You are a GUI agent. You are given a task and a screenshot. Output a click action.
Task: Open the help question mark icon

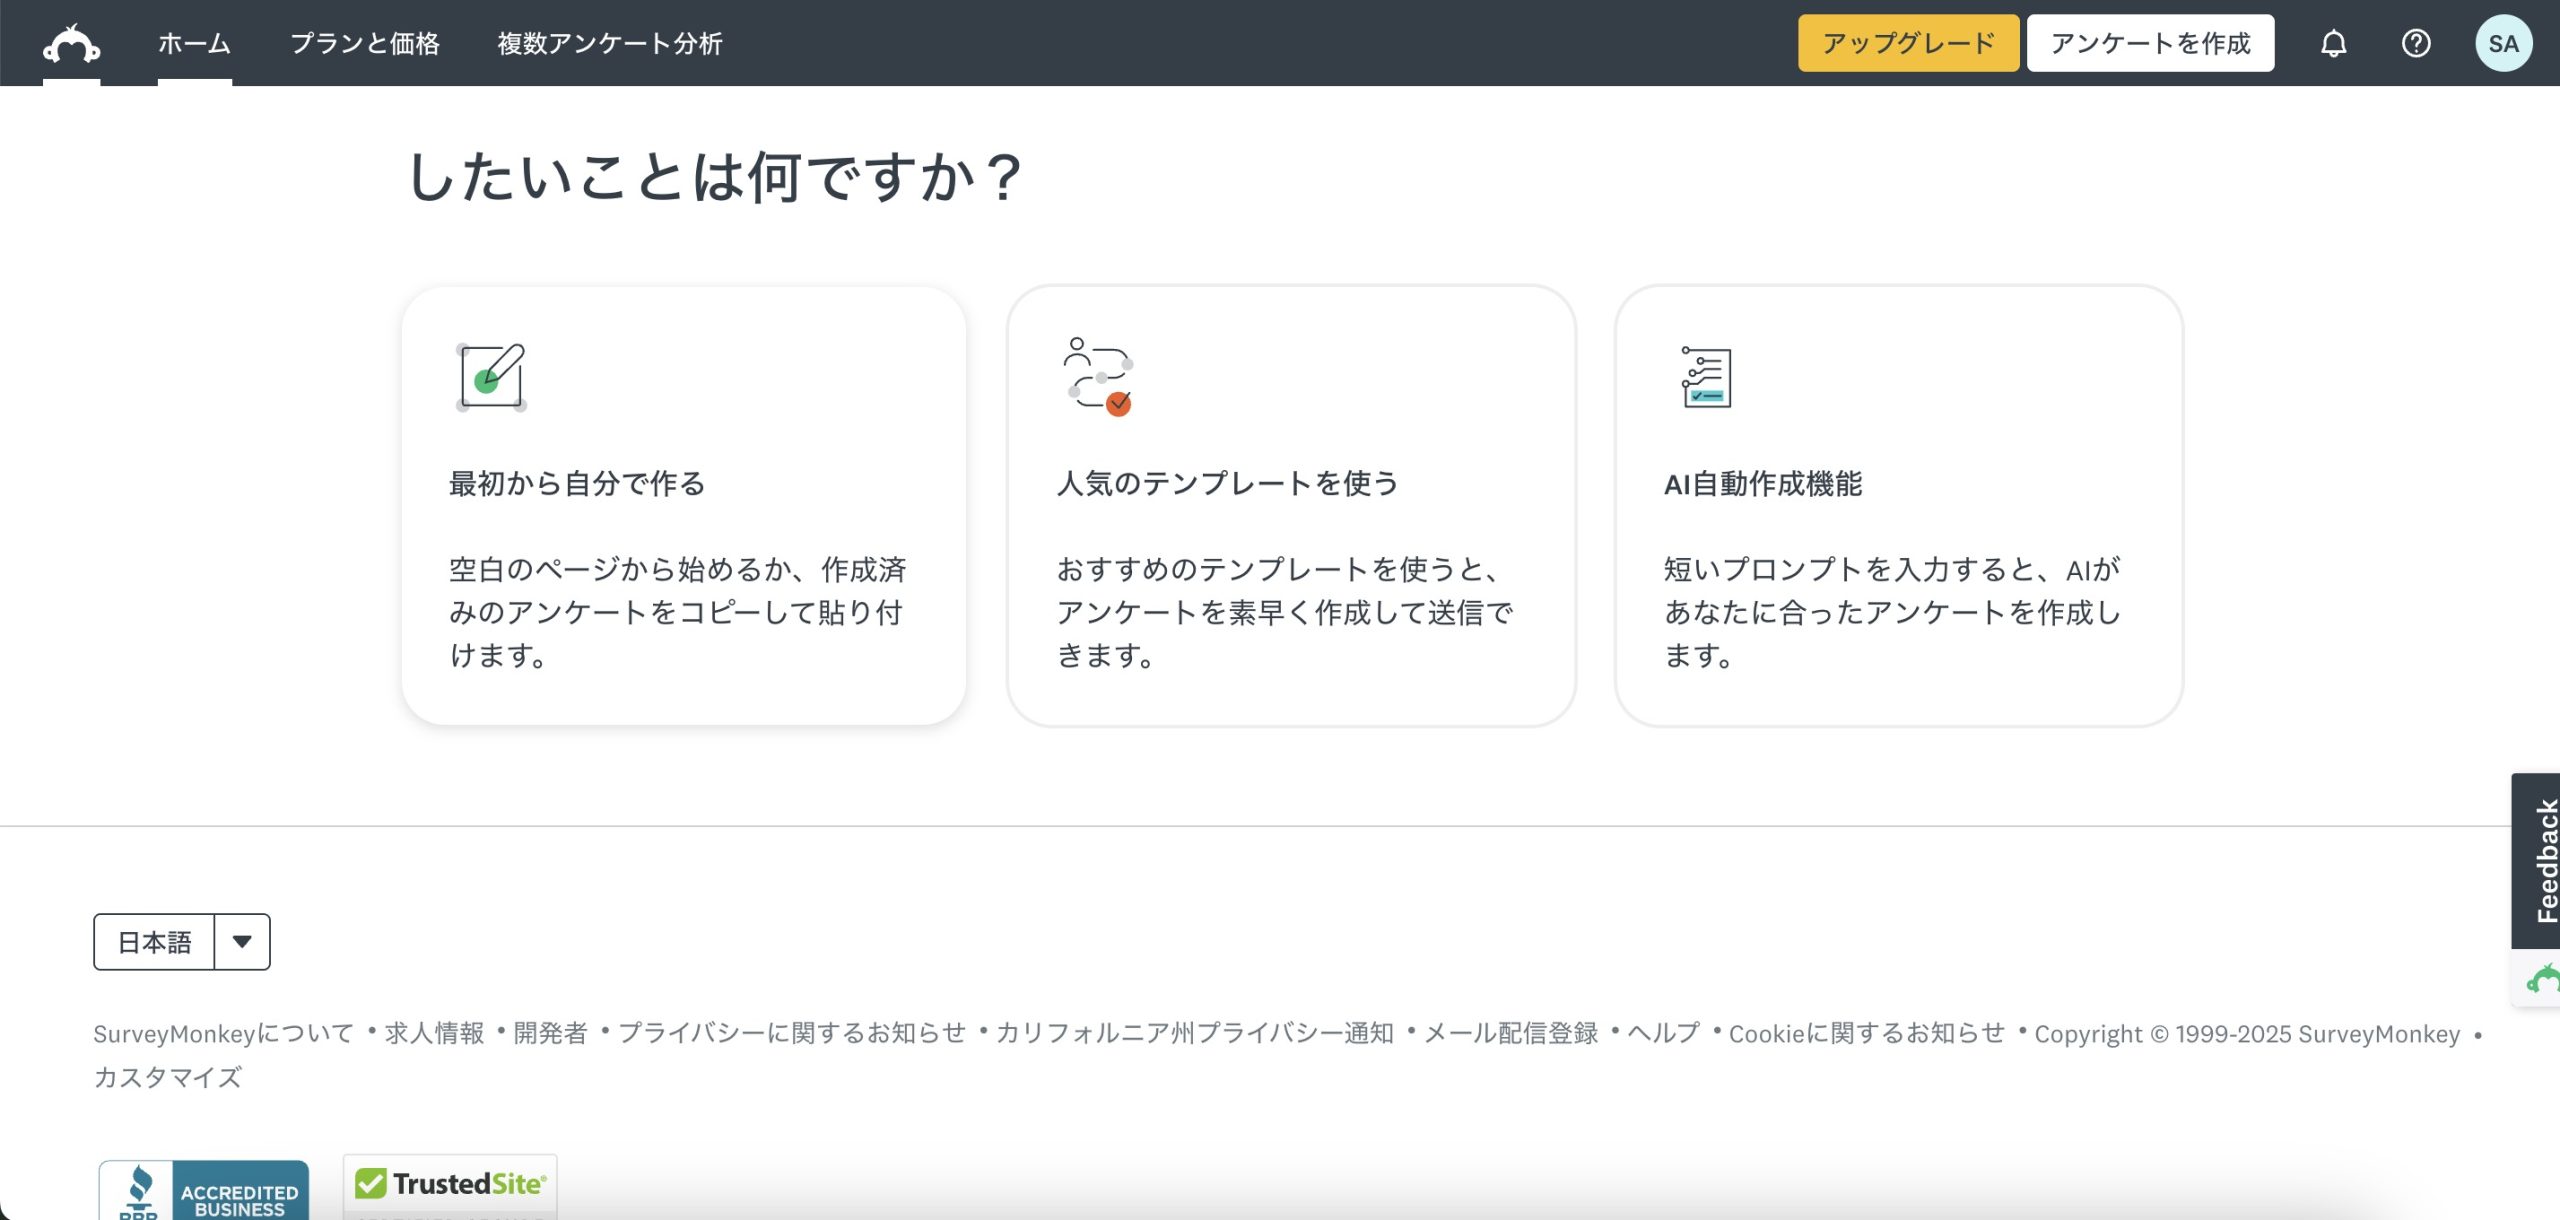(x=2416, y=44)
